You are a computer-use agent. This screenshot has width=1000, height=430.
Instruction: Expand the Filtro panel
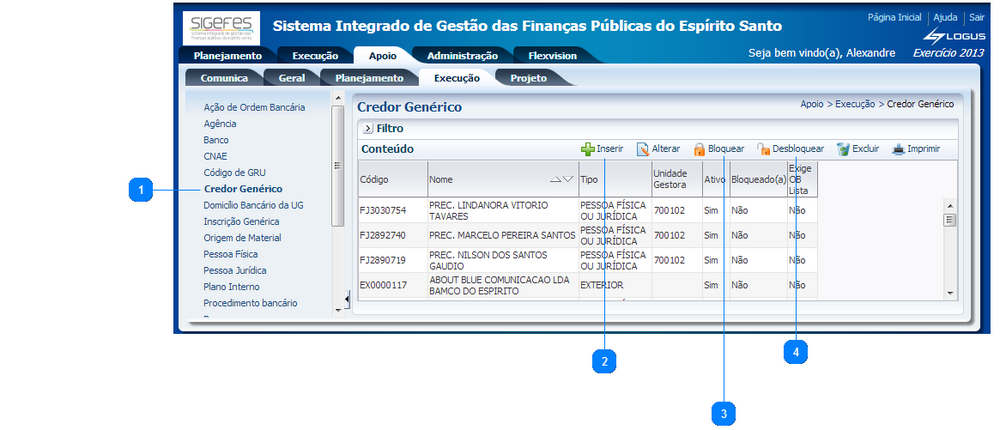point(368,128)
